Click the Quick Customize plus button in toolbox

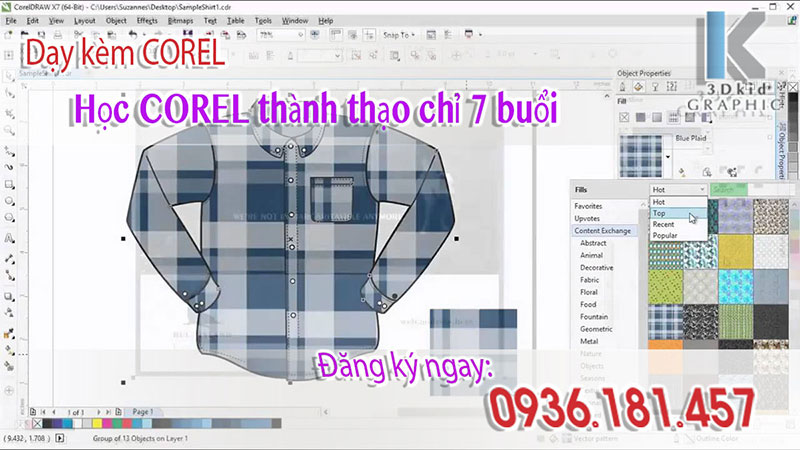(x=9, y=391)
